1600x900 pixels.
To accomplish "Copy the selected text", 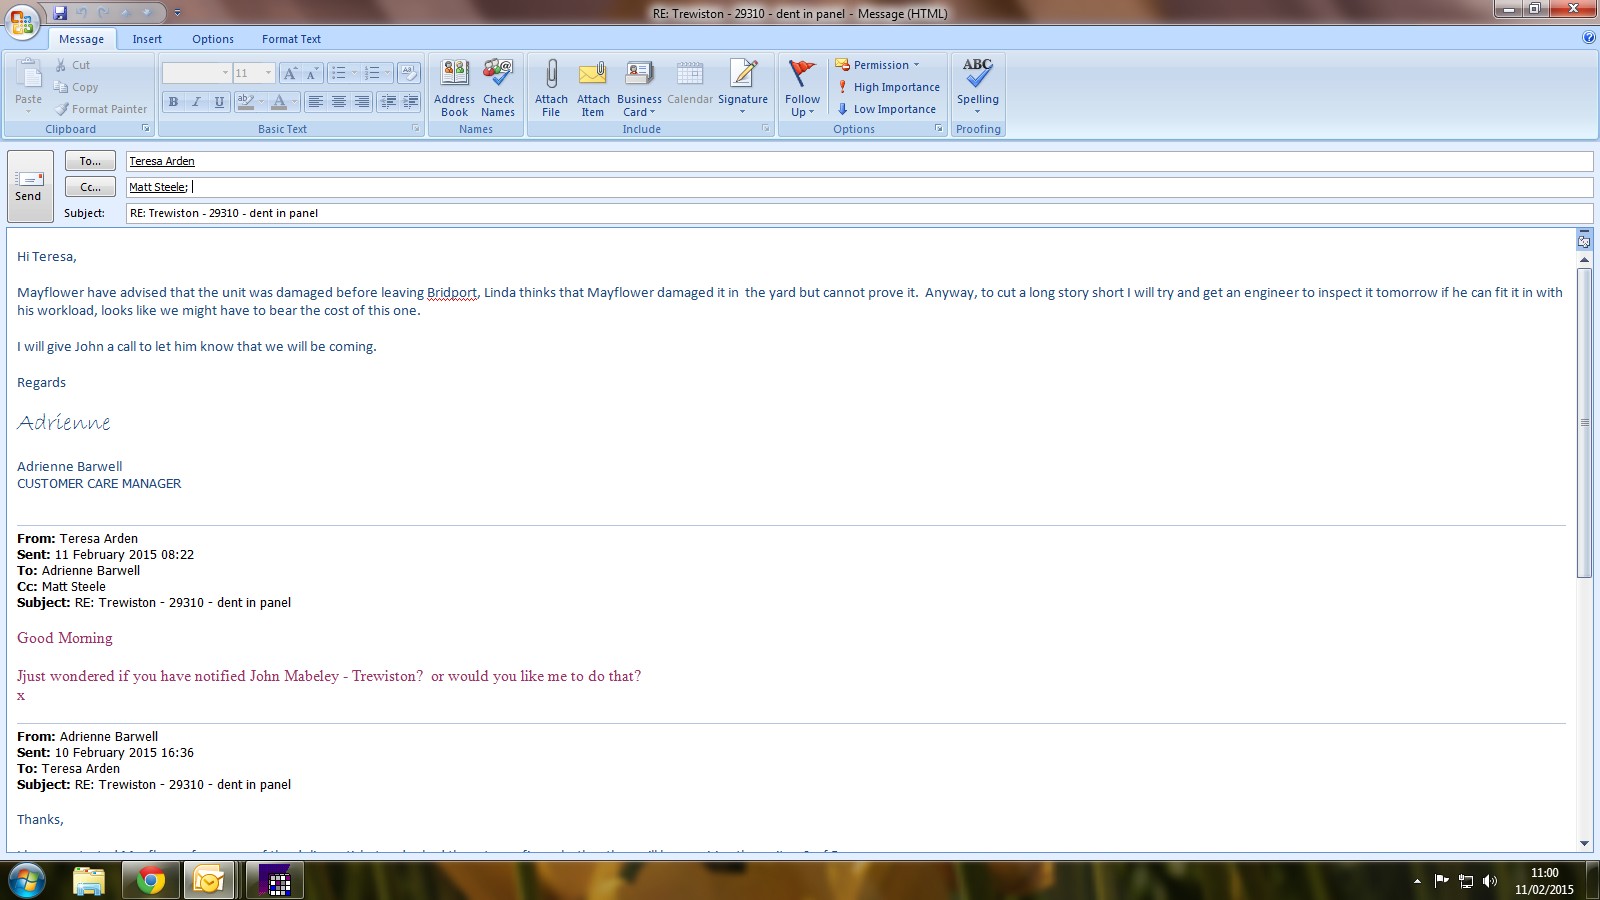I will pos(76,87).
